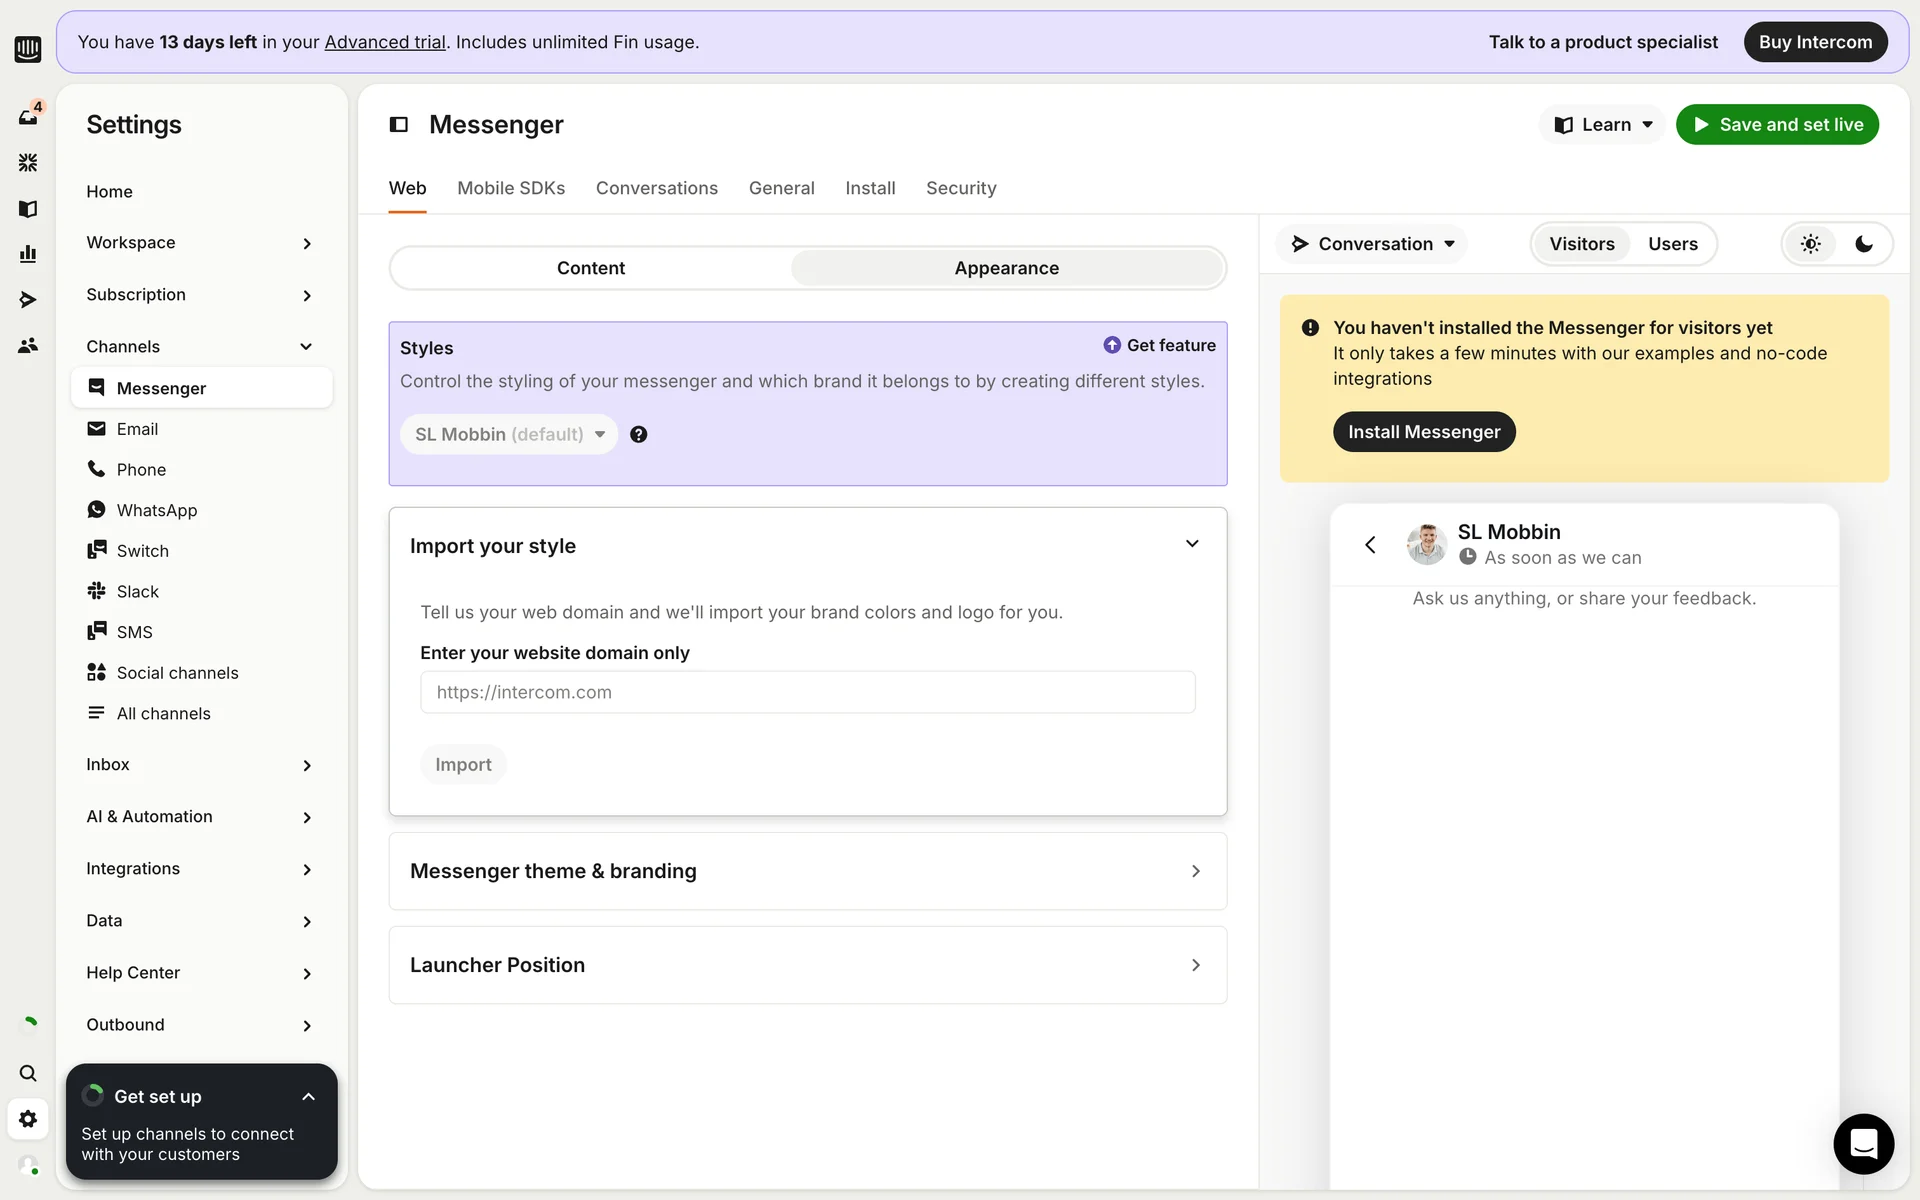1920x1200 pixels.
Task: Switch preview to light mode
Action: (1810, 244)
